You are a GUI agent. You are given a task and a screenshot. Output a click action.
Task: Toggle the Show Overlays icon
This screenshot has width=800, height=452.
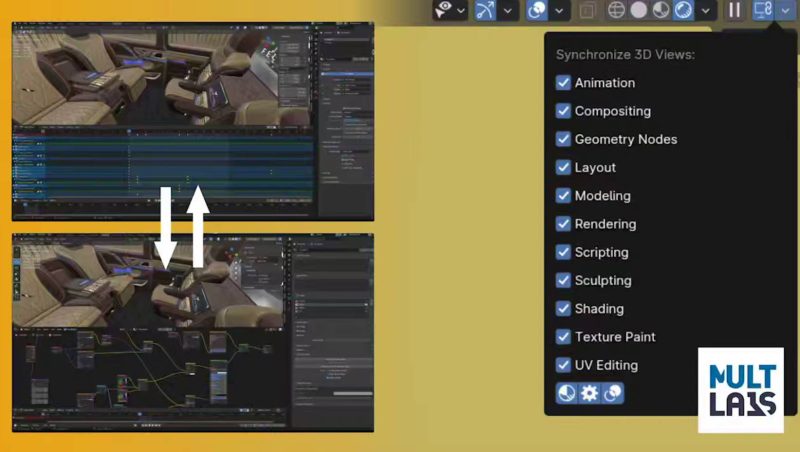(537, 10)
